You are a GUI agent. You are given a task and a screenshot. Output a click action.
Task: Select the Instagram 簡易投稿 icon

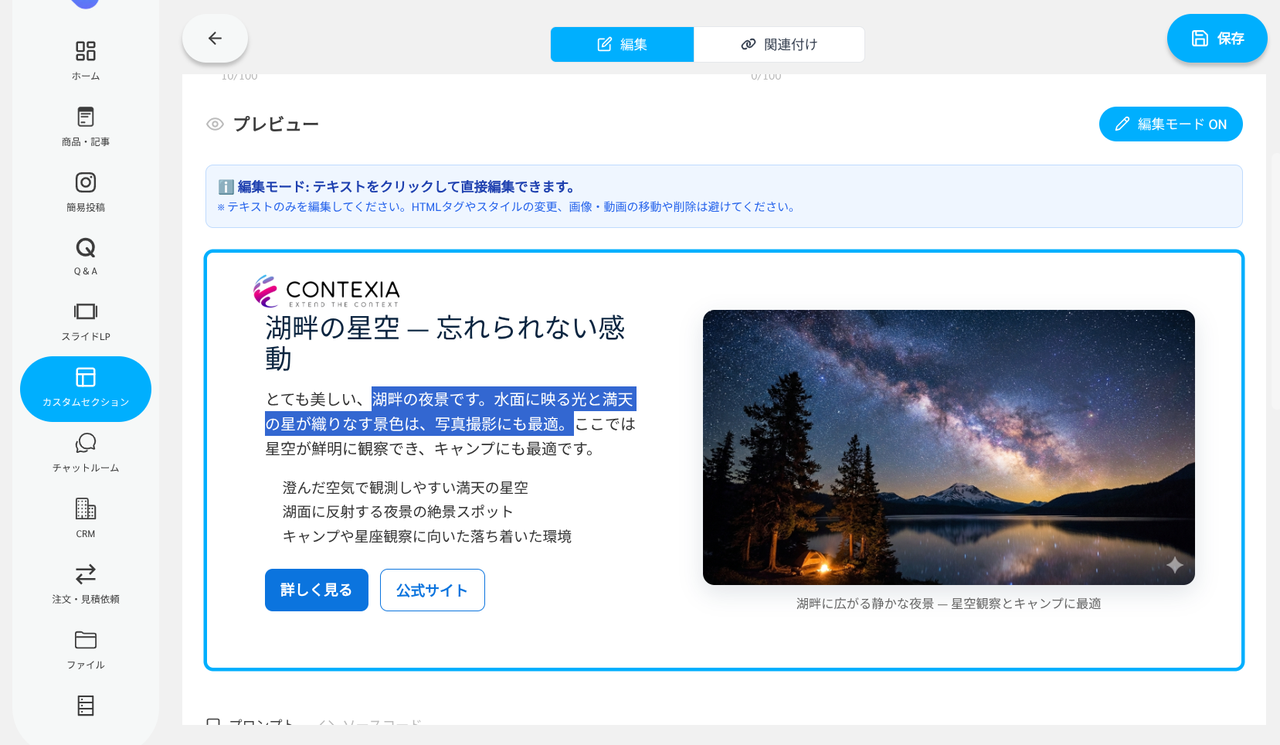click(x=85, y=183)
